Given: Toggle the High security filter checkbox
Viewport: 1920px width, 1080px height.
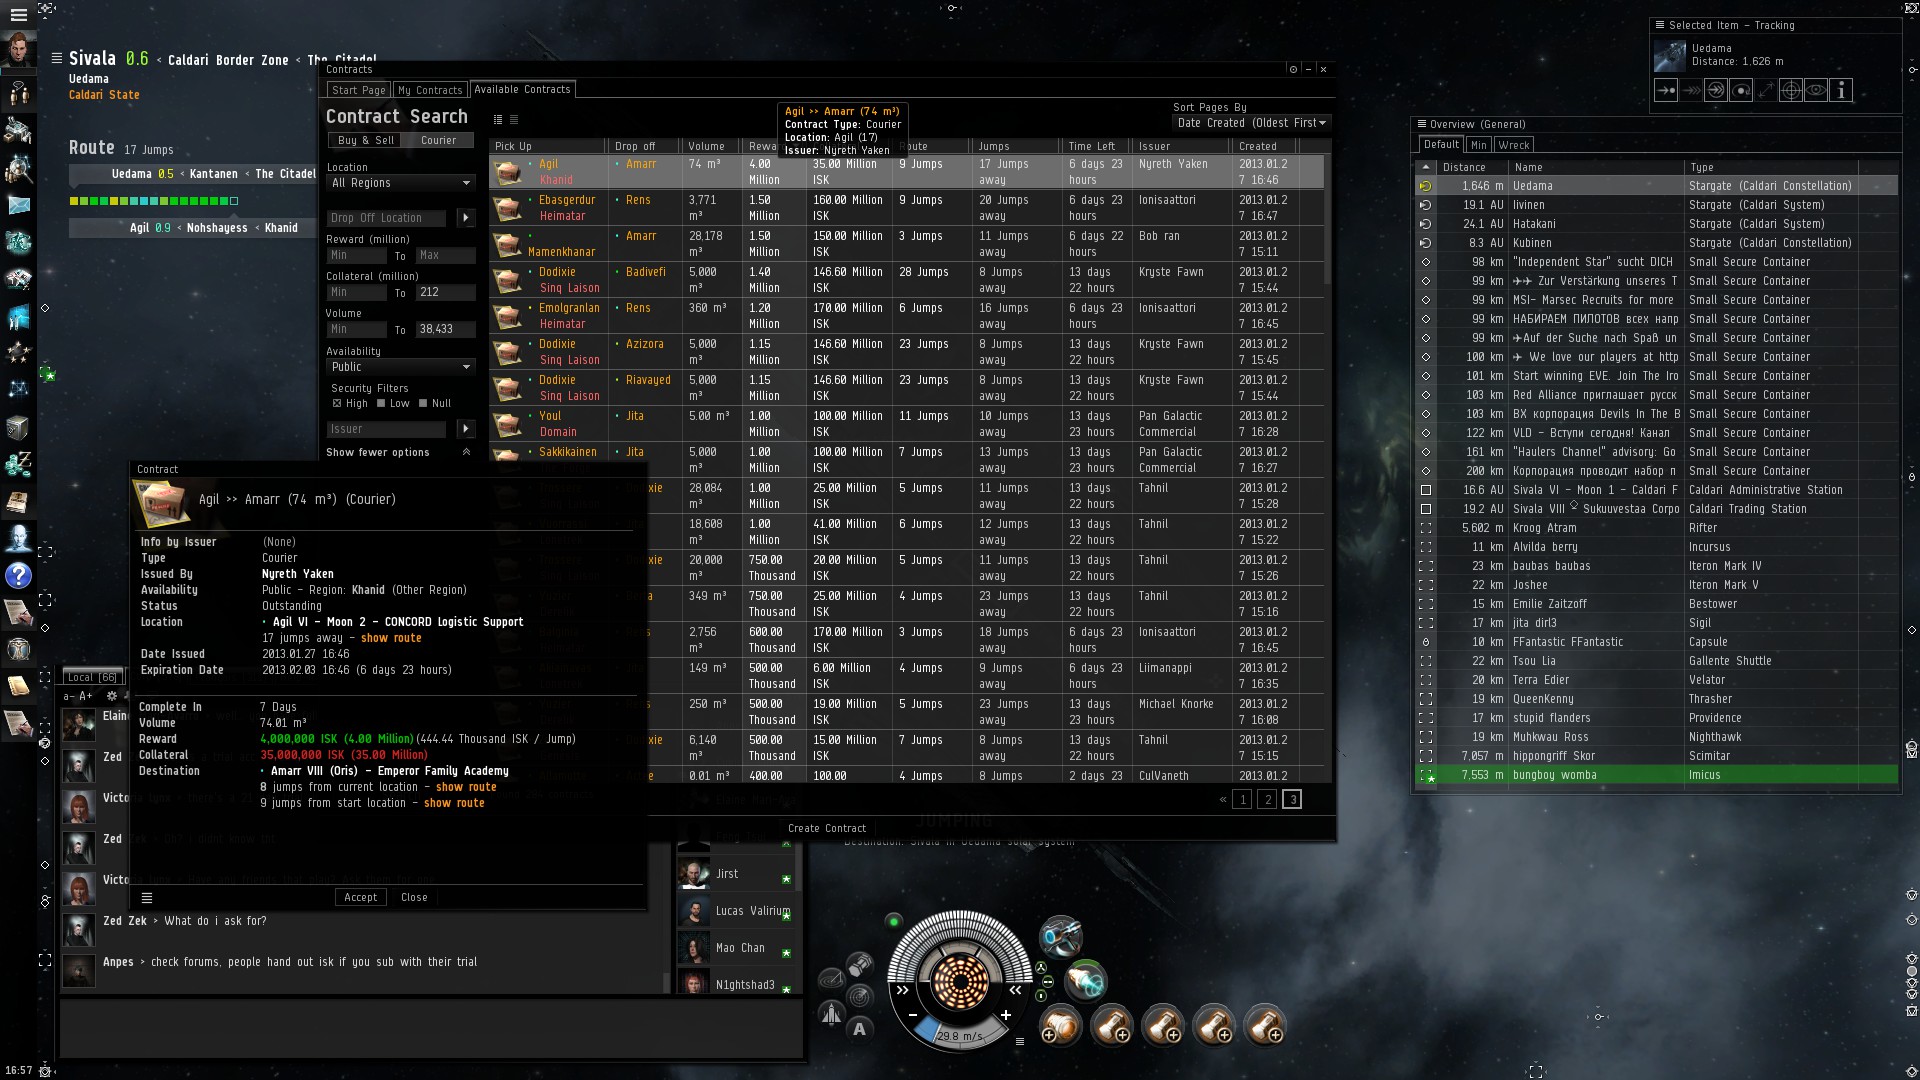Looking at the screenshot, I should click(337, 404).
